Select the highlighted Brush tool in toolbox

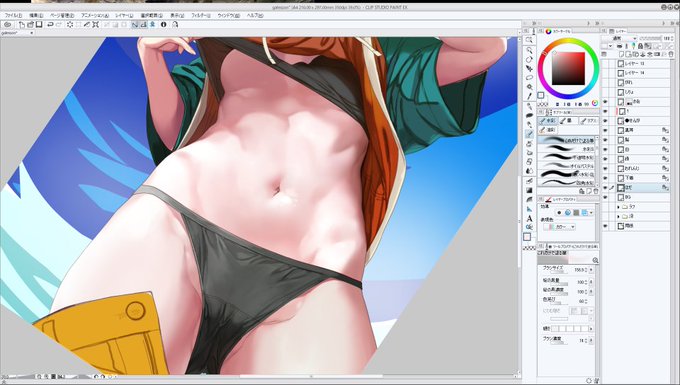coord(529,134)
